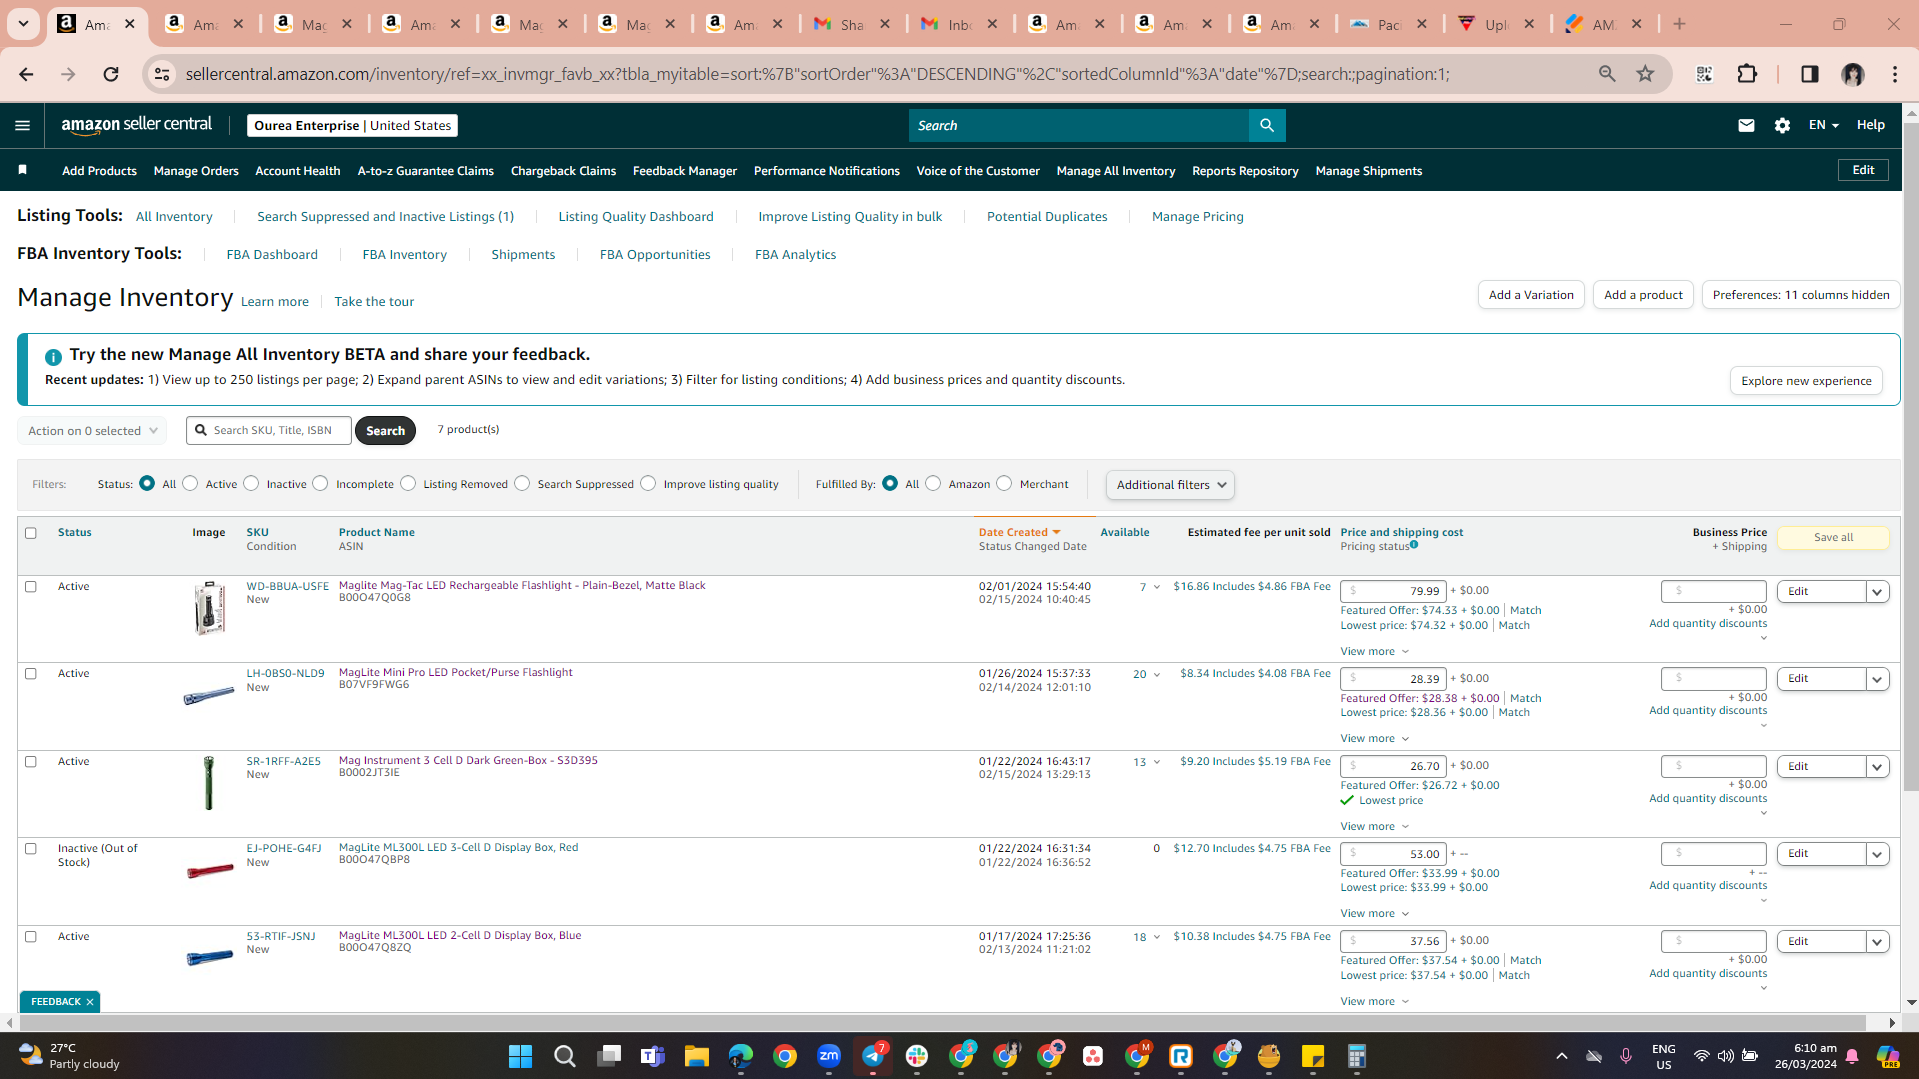Open Manage Shipments in navigation bar

tap(1369, 171)
